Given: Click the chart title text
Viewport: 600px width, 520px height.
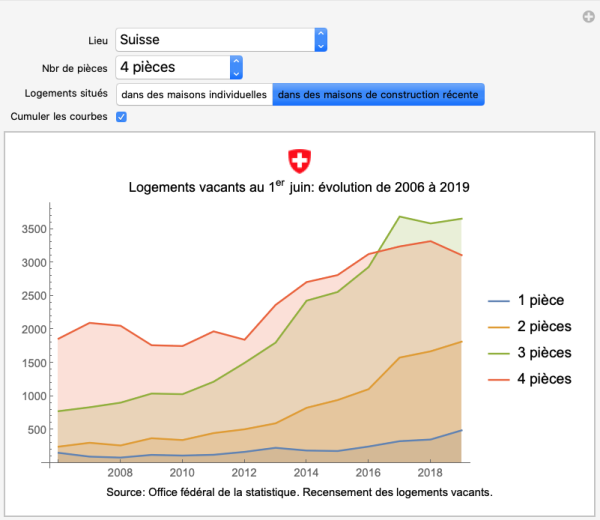Looking at the screenshot, I should coord(299,187).
